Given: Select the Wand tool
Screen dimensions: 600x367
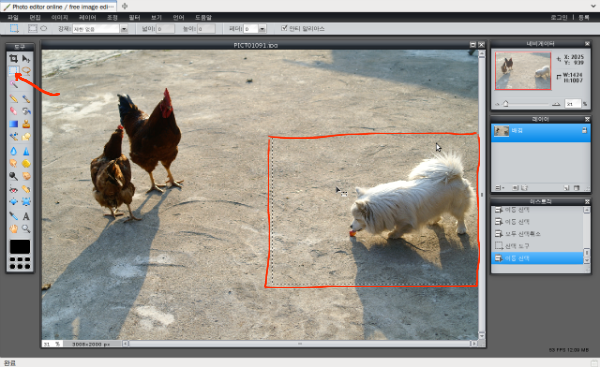Looking at the screenshot, I should click(13, 83).
